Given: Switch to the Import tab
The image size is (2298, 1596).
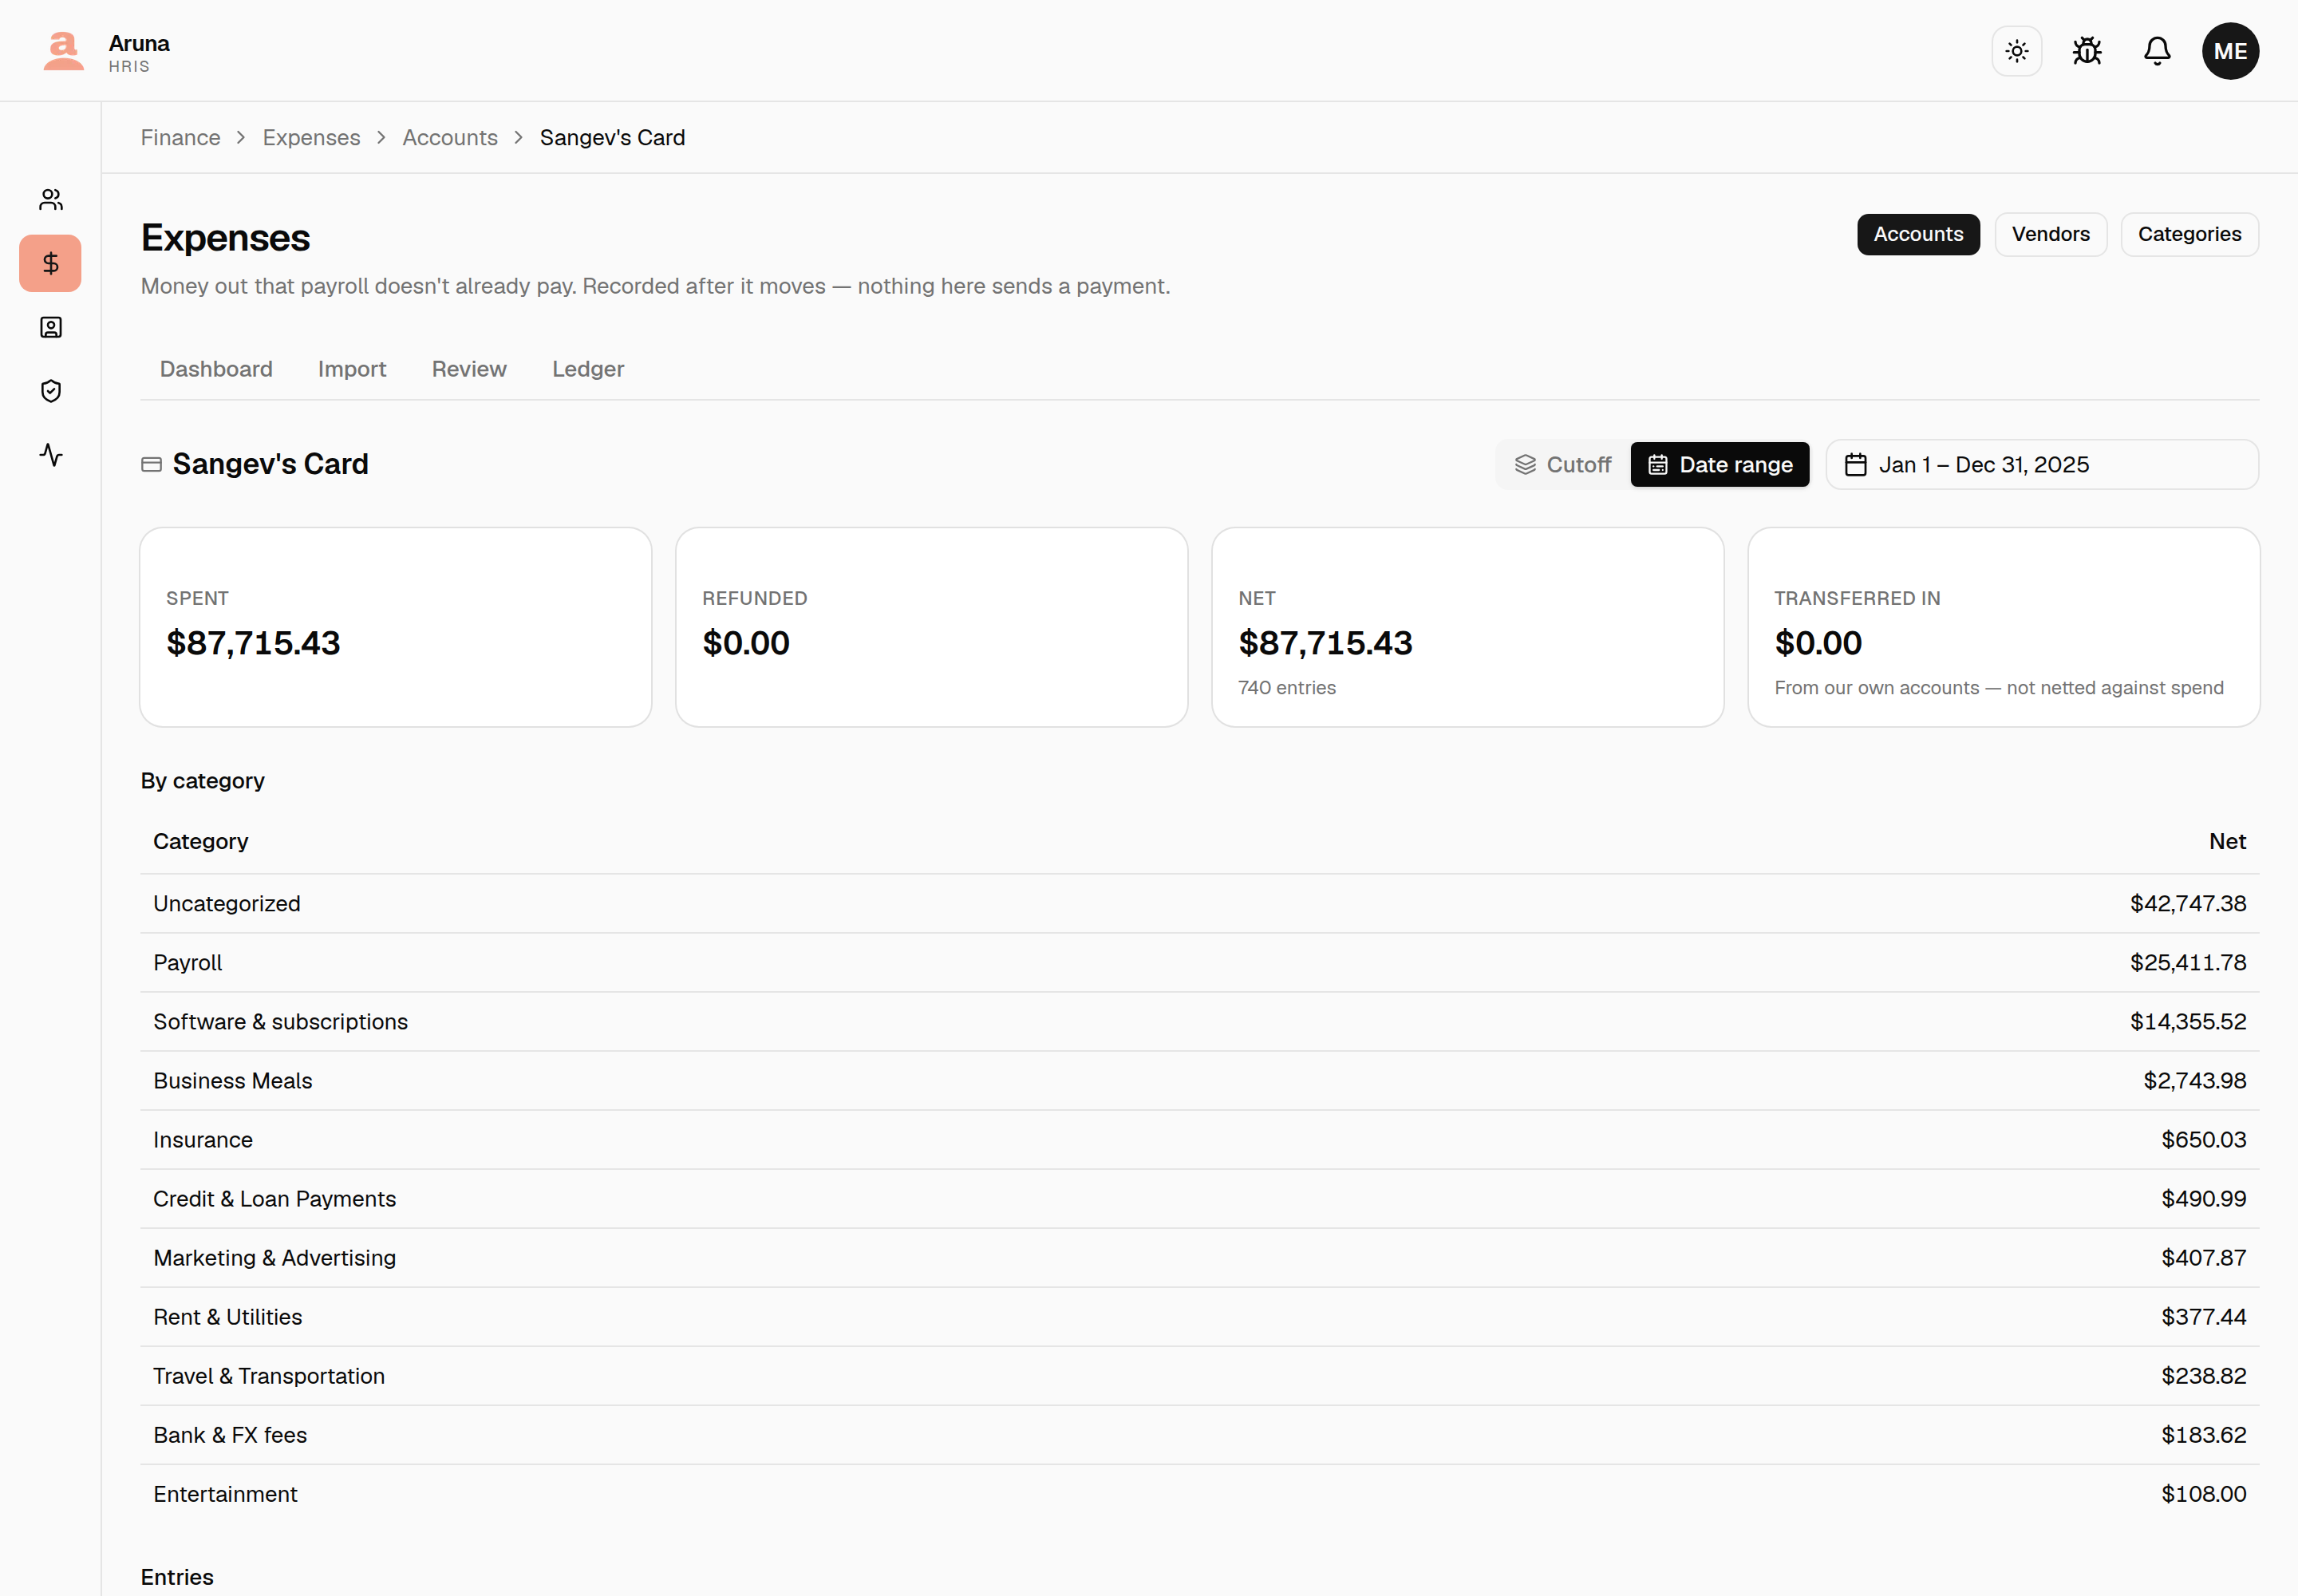Looking at the screenshot, I should [352, 369].
